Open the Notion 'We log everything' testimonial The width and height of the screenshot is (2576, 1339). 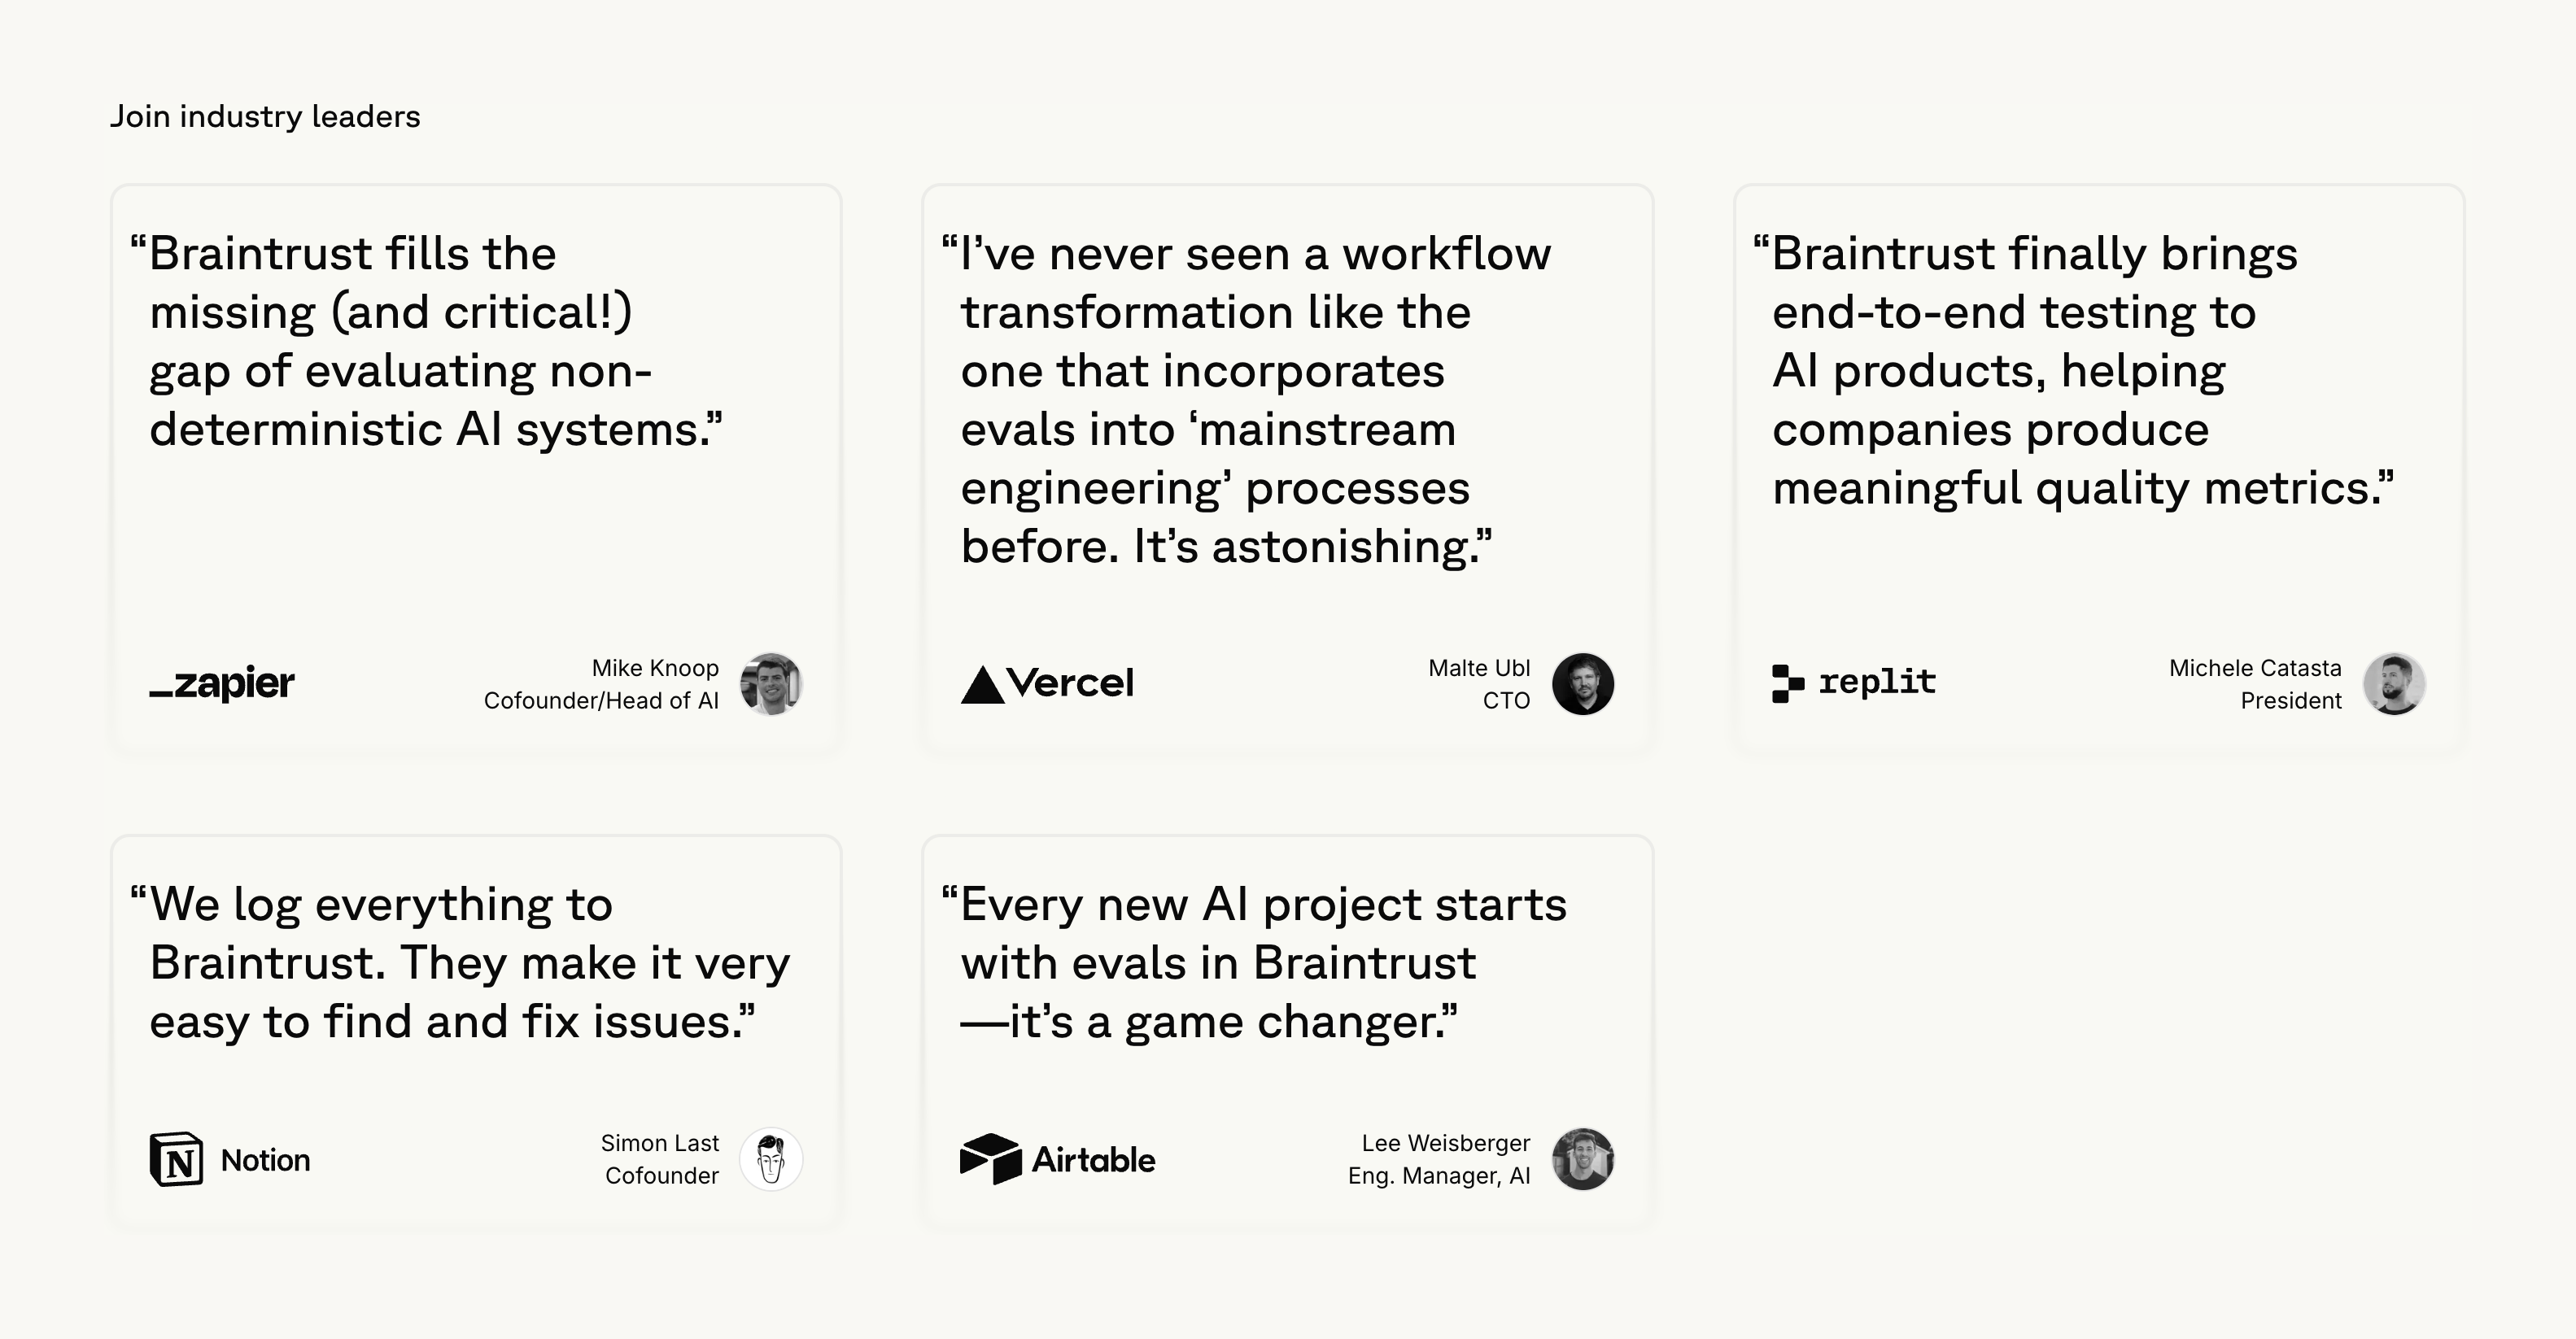(460, 963)
